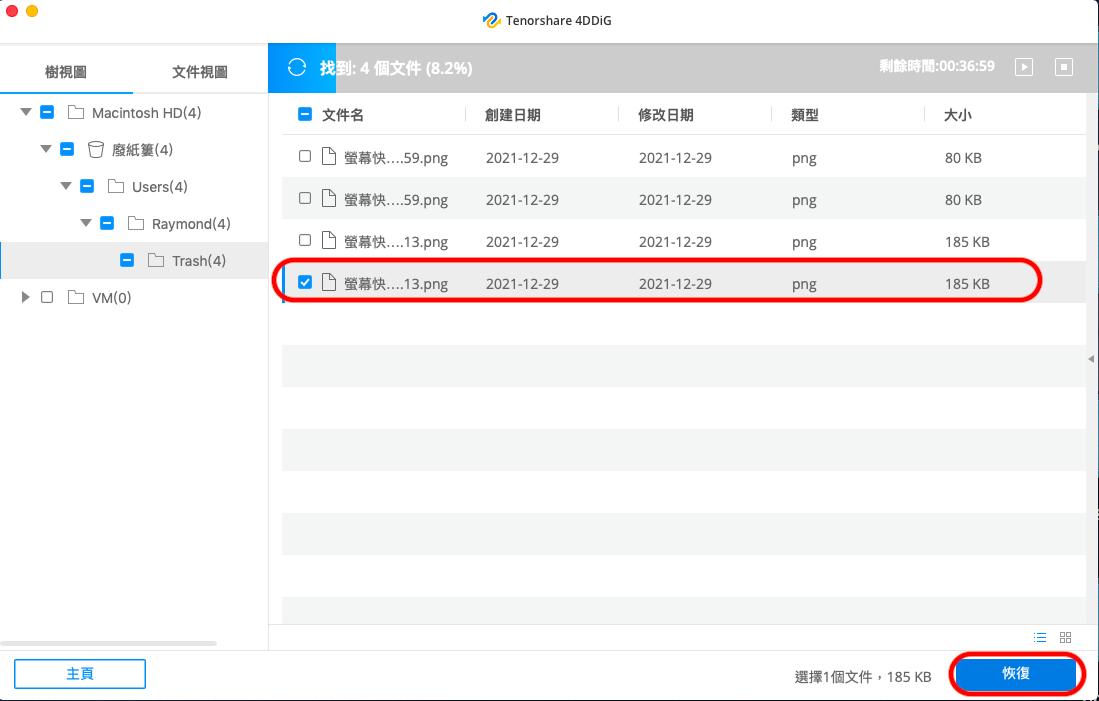Switch to list view icon

click(1040, 637)
